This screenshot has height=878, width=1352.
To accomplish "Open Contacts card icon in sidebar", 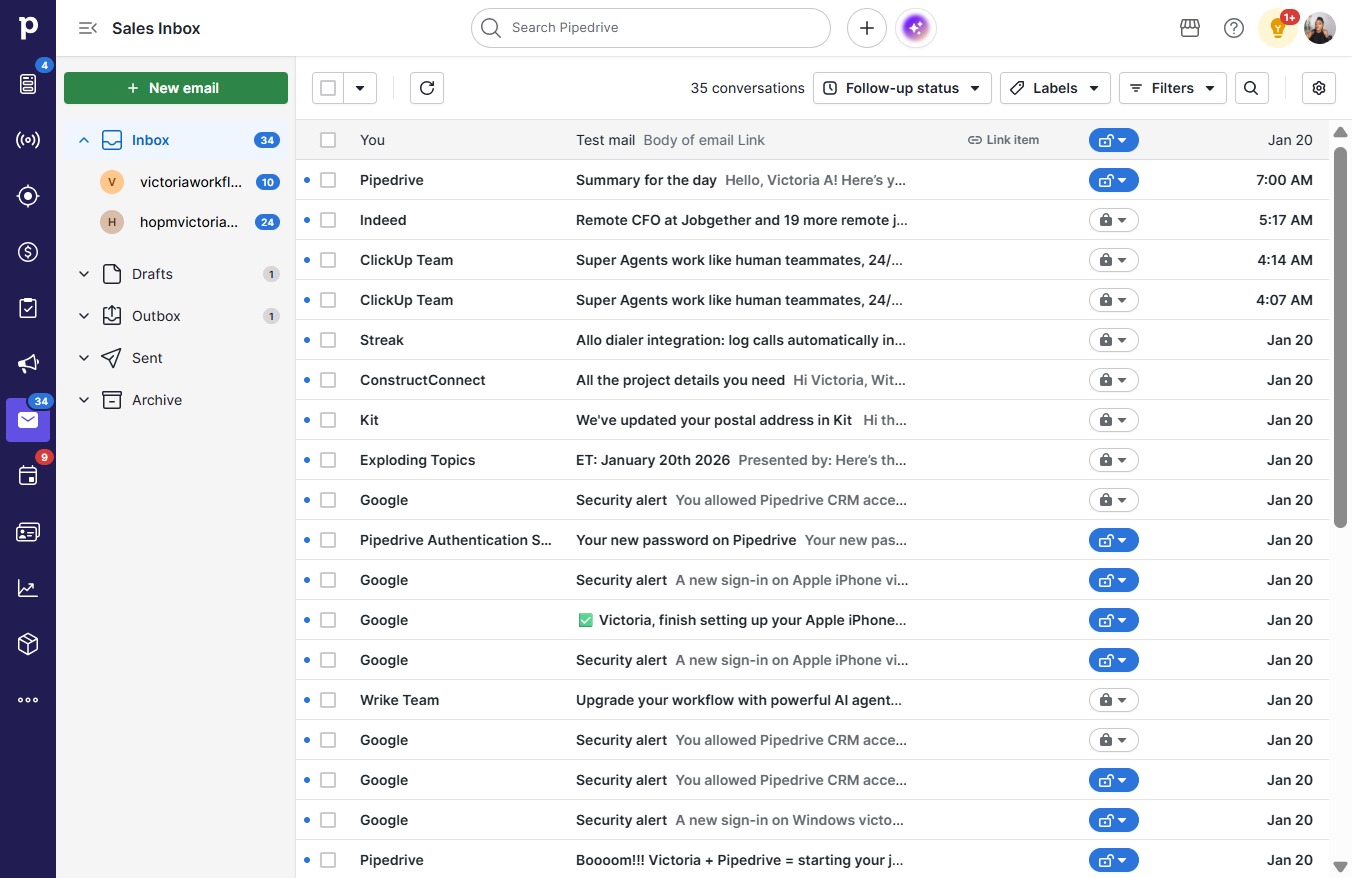I will (28, 532).
